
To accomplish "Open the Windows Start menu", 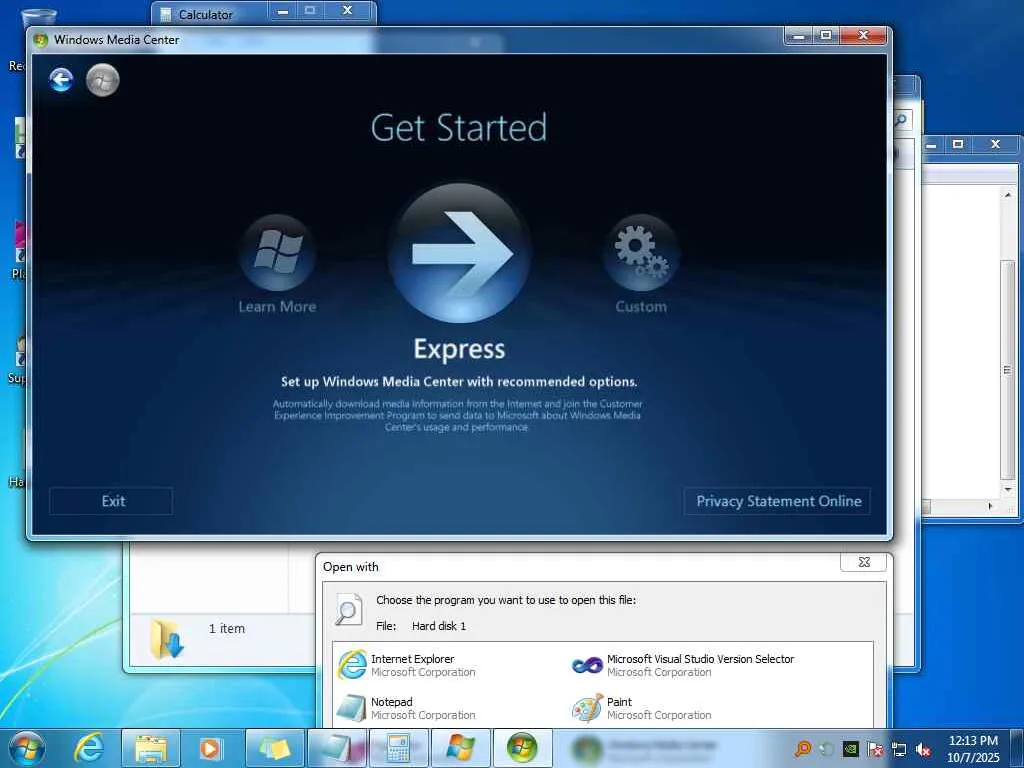I will 27,748.
